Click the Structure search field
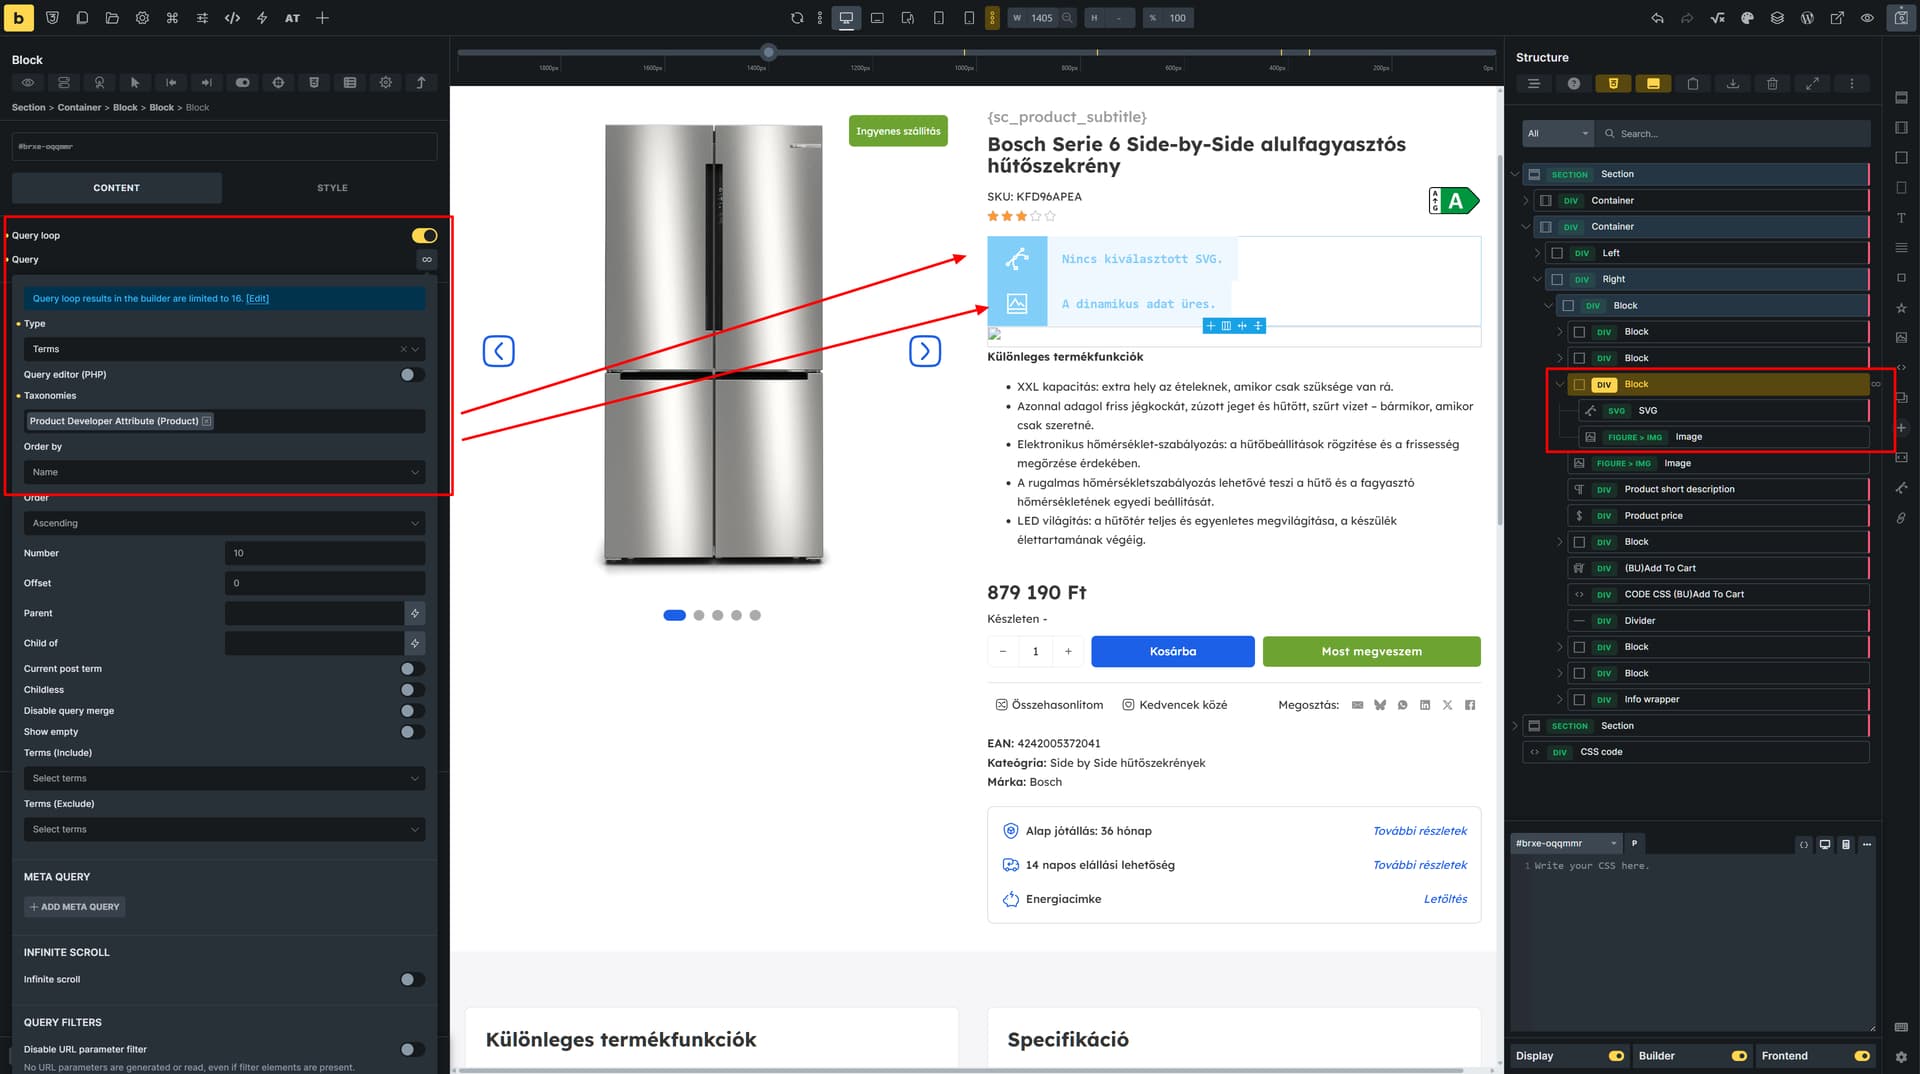The width and height of the screenshot is (1920, 1074). (x=1734, y=134)
